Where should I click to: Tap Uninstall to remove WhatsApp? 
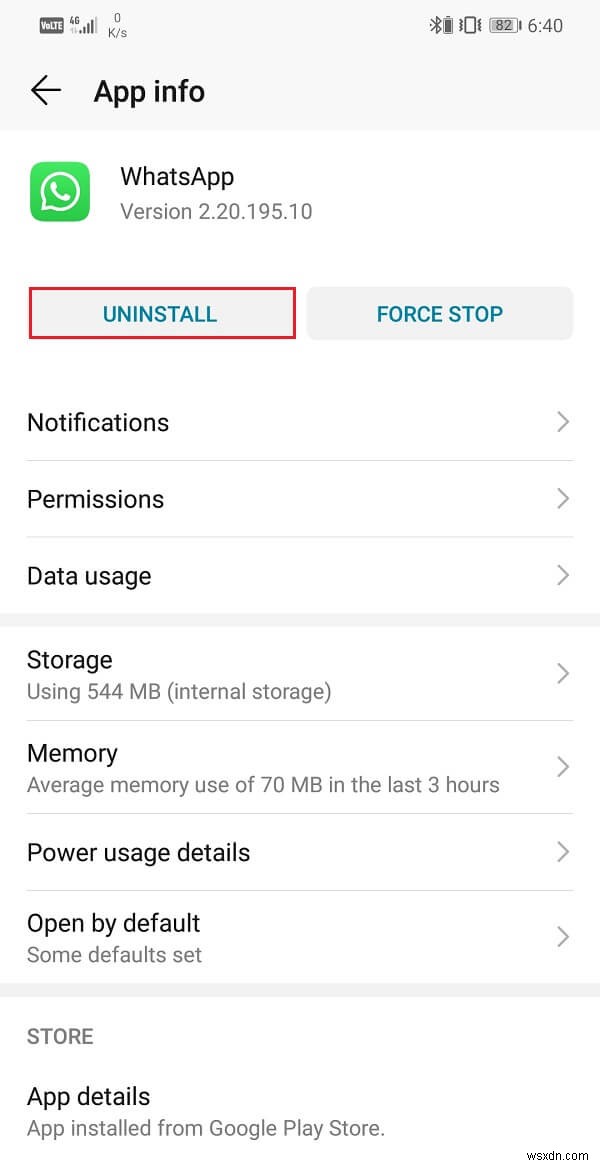(161, 314)
